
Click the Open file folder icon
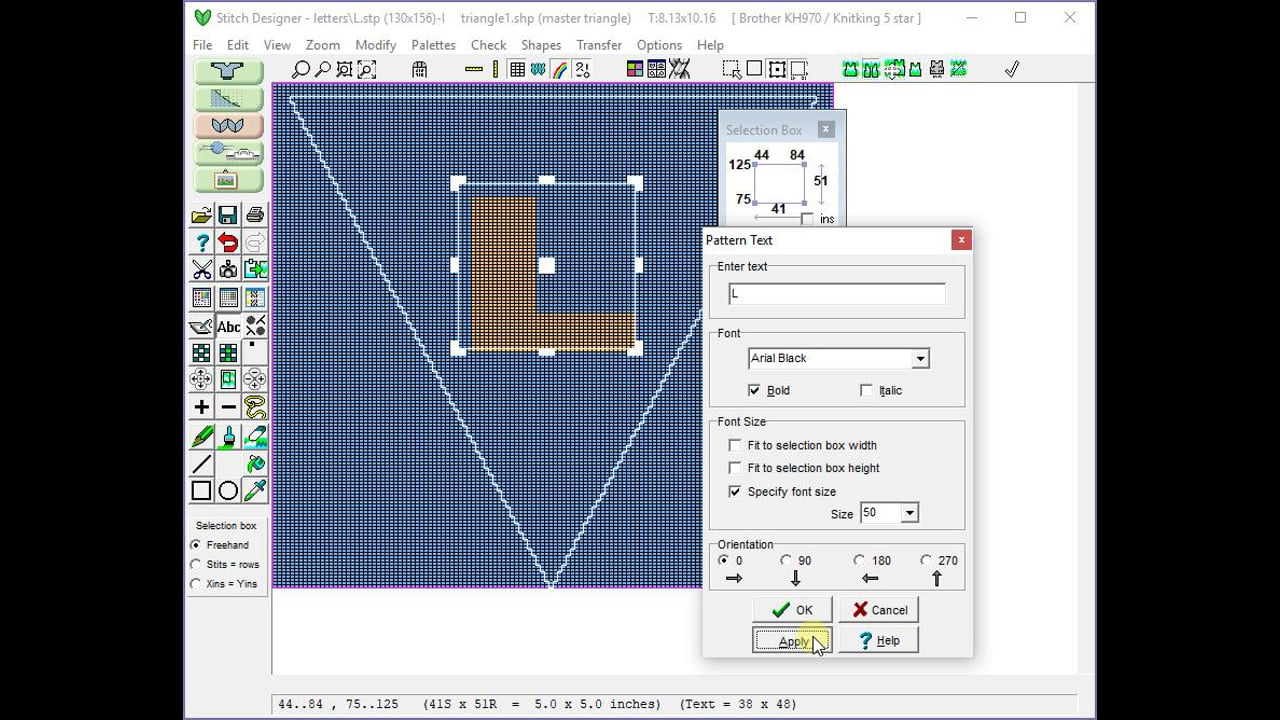pos(201,215)
